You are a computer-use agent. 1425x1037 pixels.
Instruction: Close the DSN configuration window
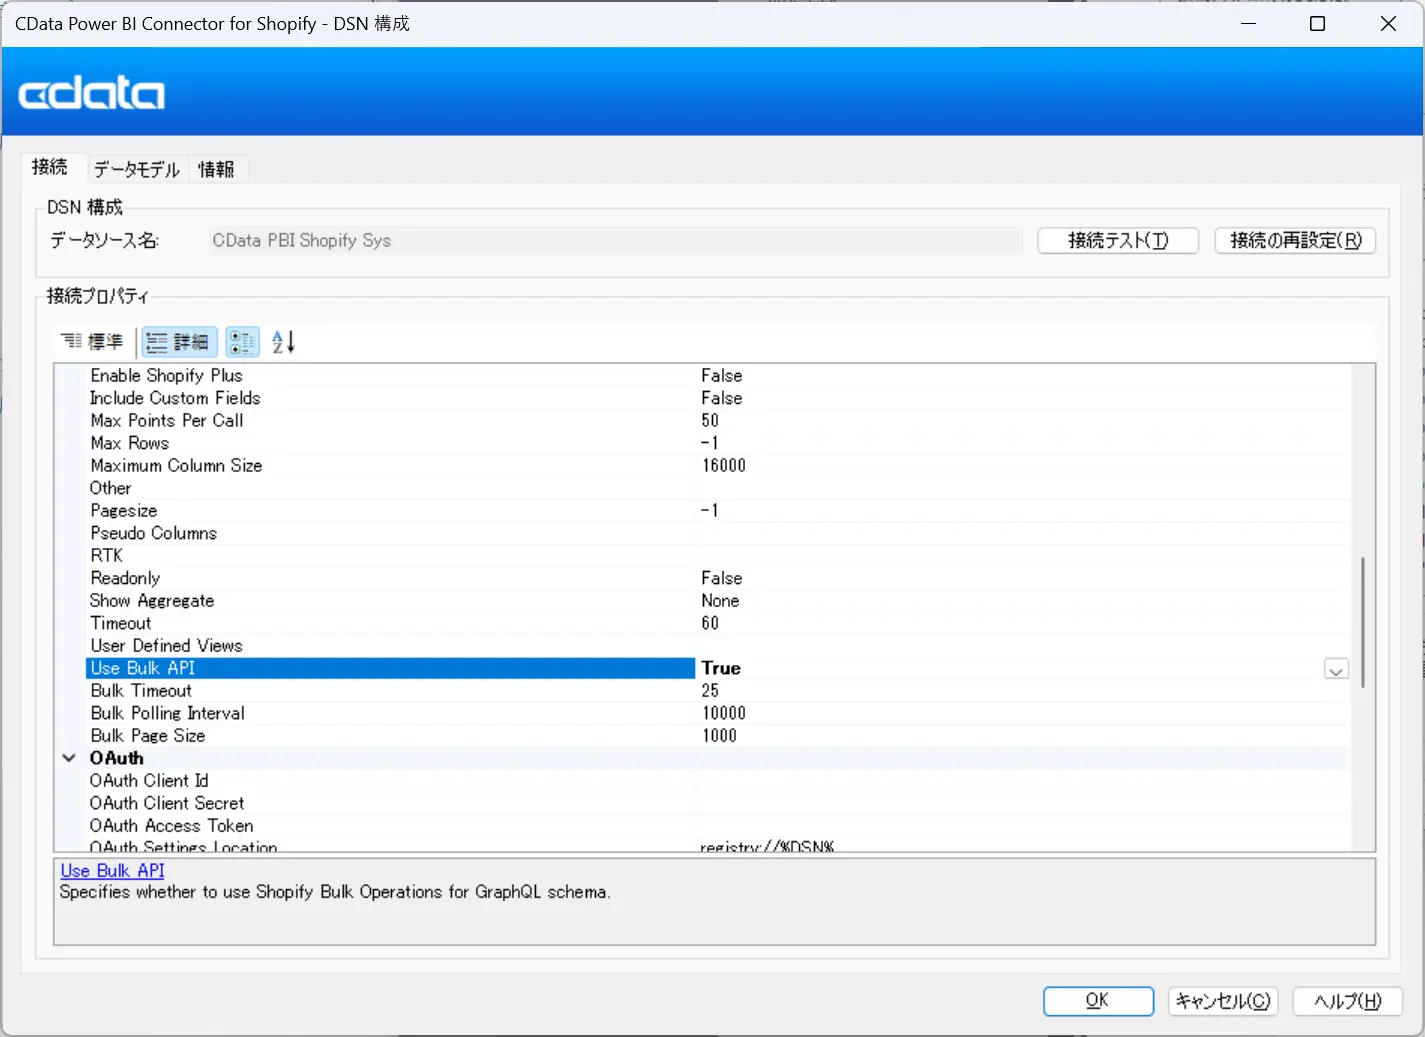[1388, 24]
